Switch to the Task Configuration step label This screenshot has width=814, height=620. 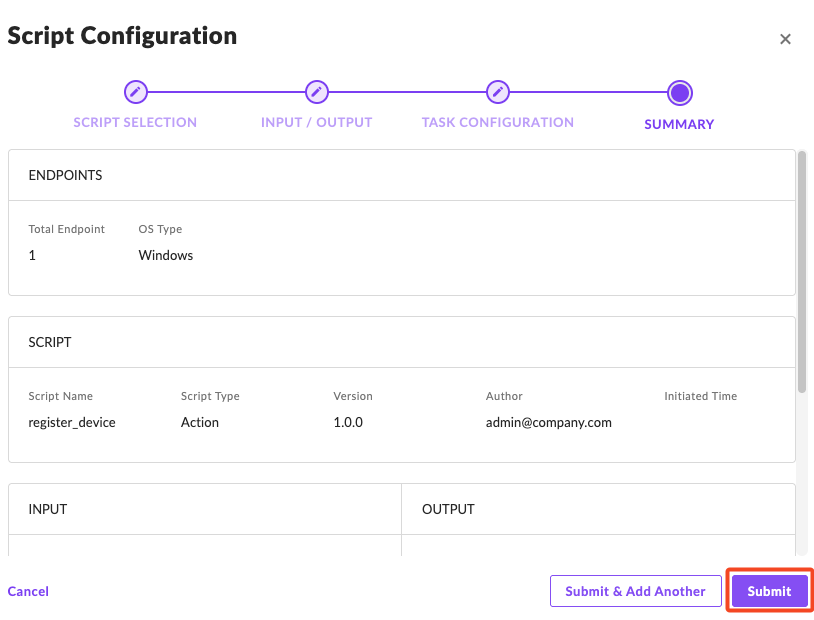click(x=498, y=123)
